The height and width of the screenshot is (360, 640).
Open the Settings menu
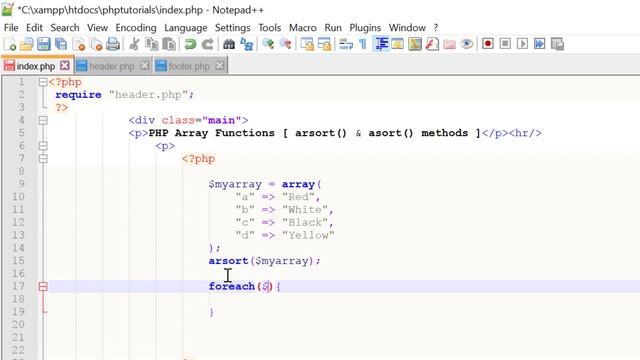coord(233,28)
